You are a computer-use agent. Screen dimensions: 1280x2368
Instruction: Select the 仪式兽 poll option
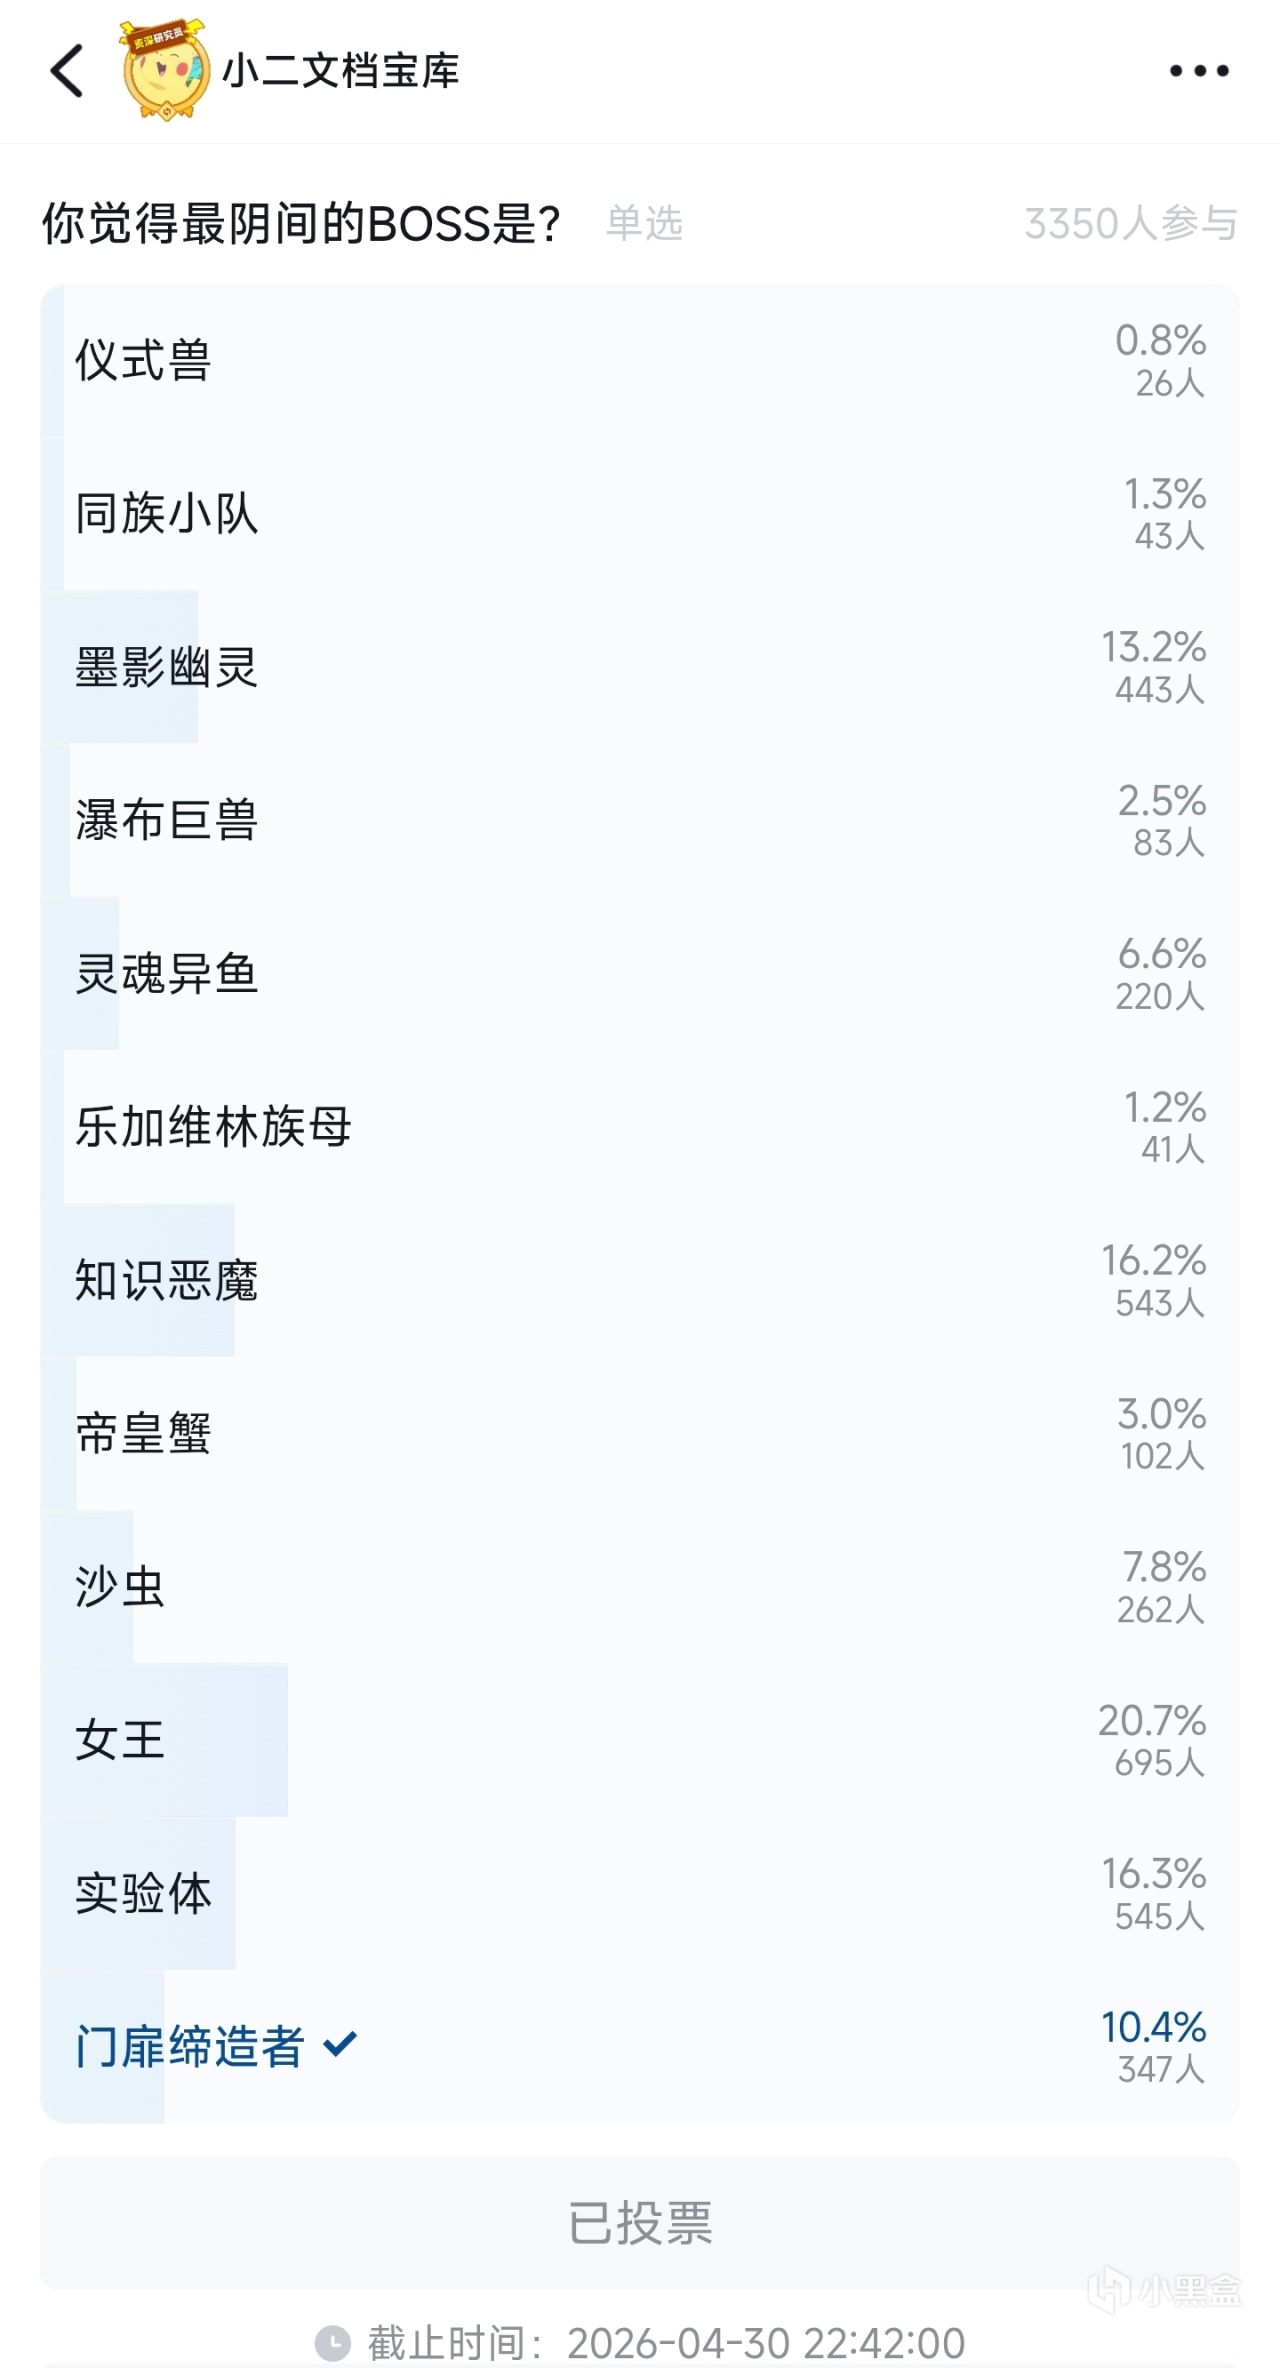pyautogui.click(x=640, y=360)
